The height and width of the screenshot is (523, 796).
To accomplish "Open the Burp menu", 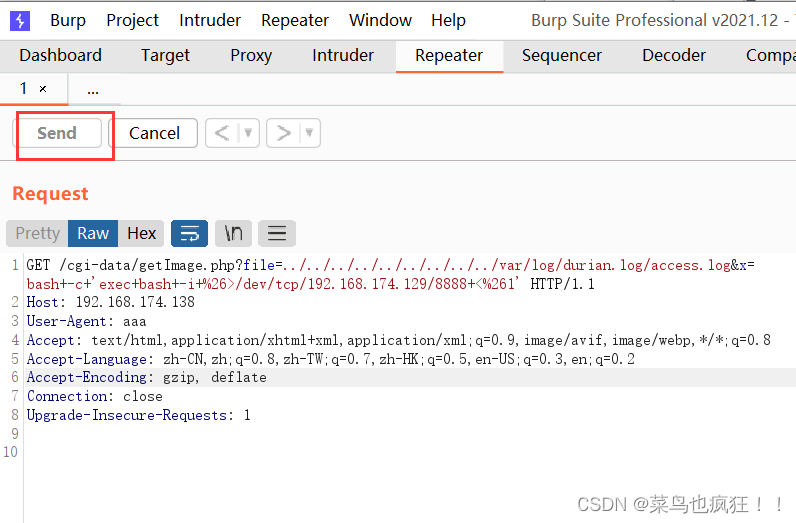I will [68, 20].
